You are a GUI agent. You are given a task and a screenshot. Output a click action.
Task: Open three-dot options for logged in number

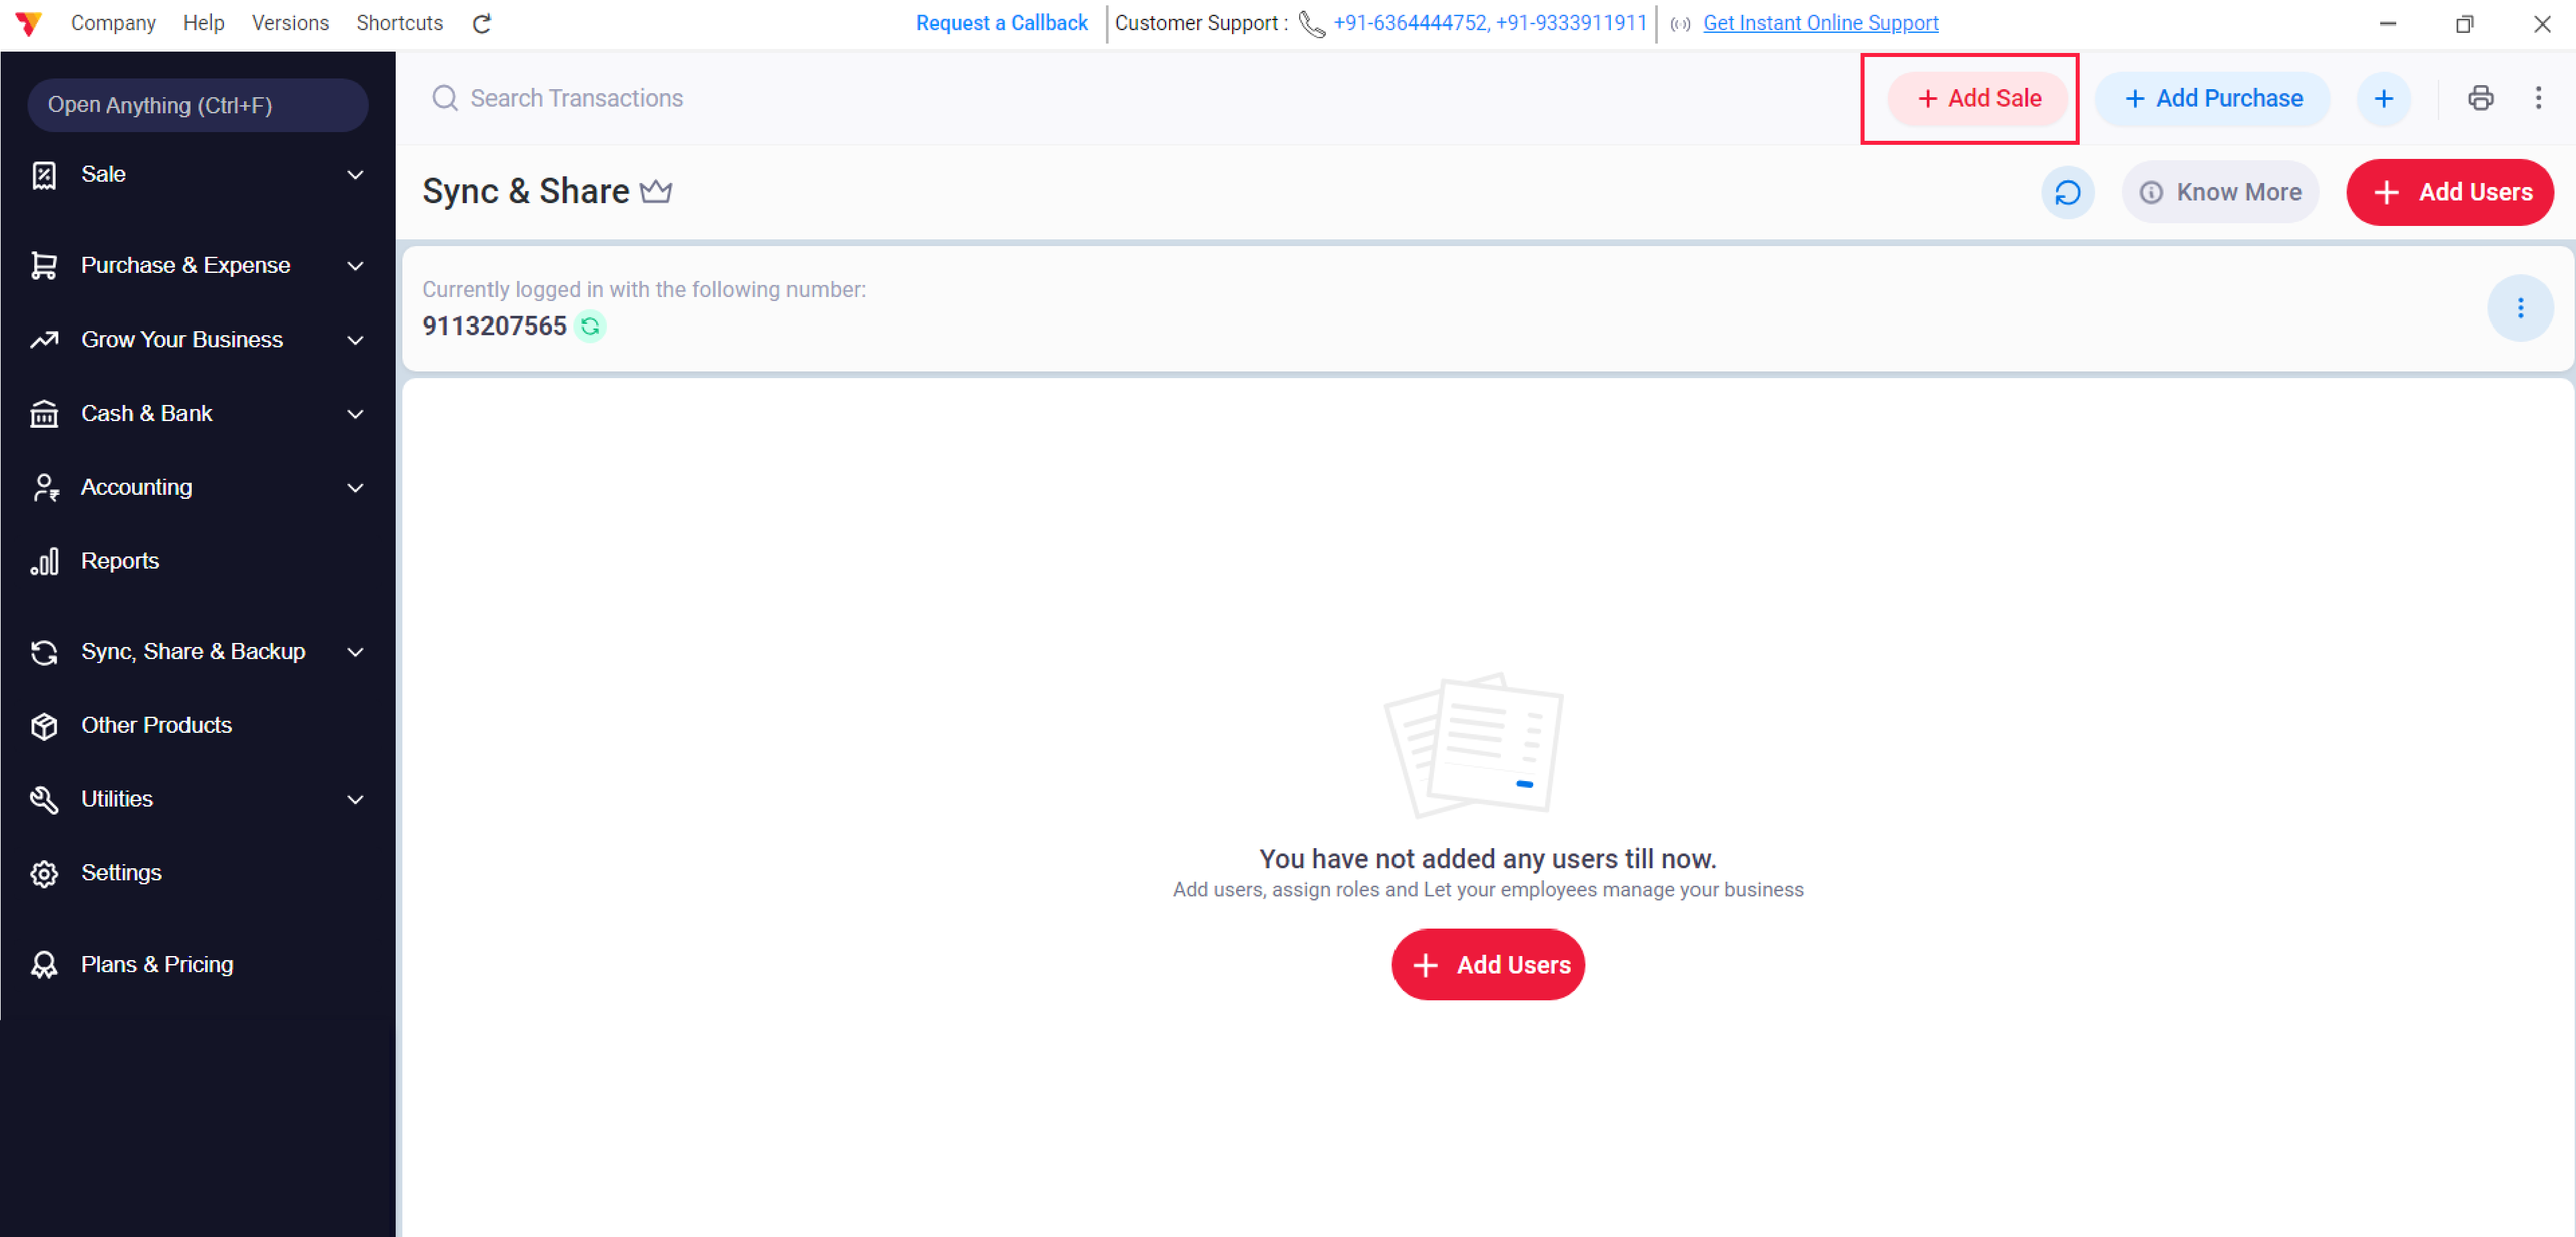(2520, 308)
